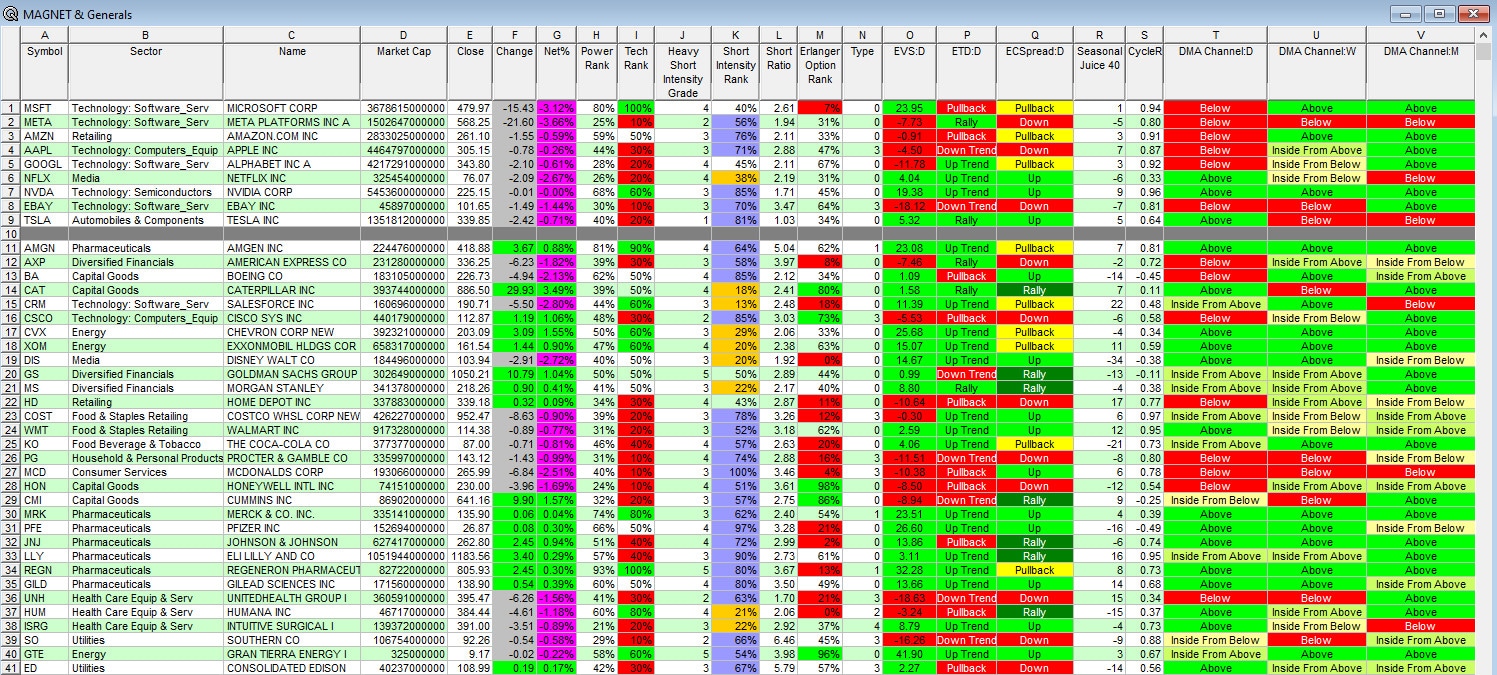Viewport: 1497px width, 675px height.
Task: Click the INTUITIVE SURGICAL I name cell
Action: [x=292, y=625]
